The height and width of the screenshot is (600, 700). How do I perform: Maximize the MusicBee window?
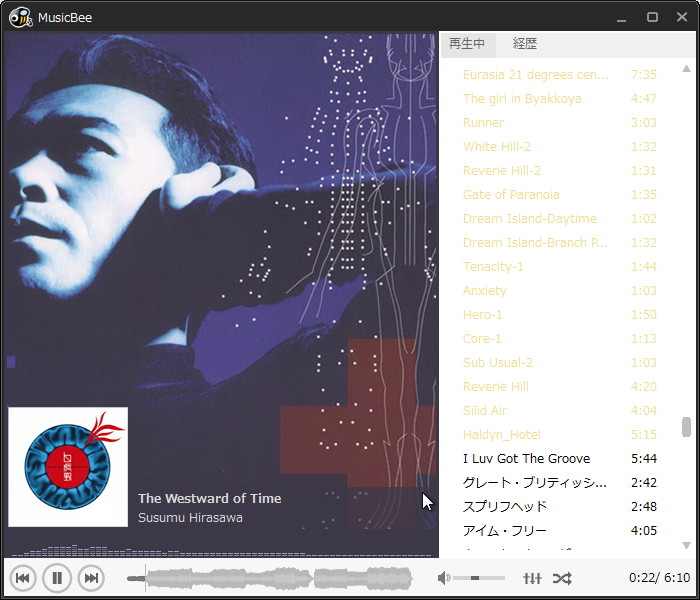[652, 17]
